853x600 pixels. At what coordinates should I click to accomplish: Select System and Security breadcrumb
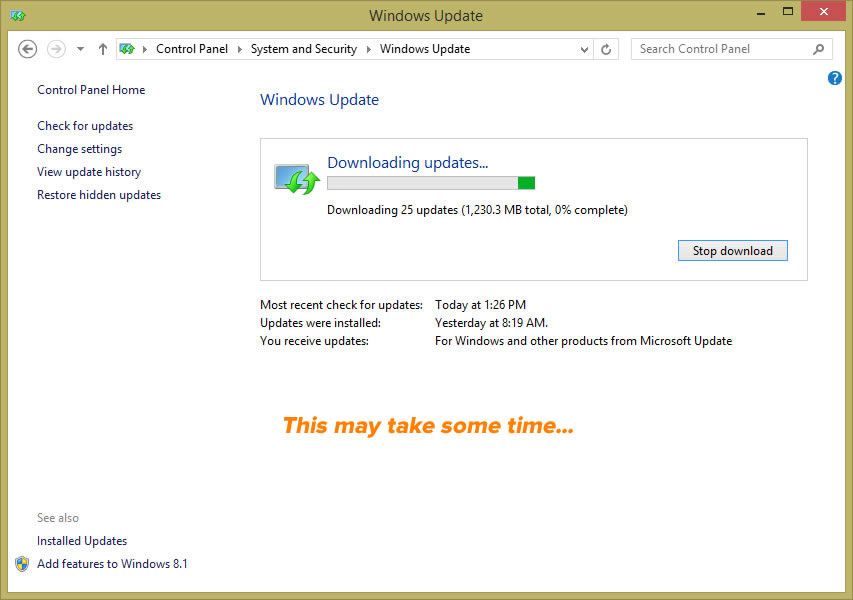coord(304,49)
